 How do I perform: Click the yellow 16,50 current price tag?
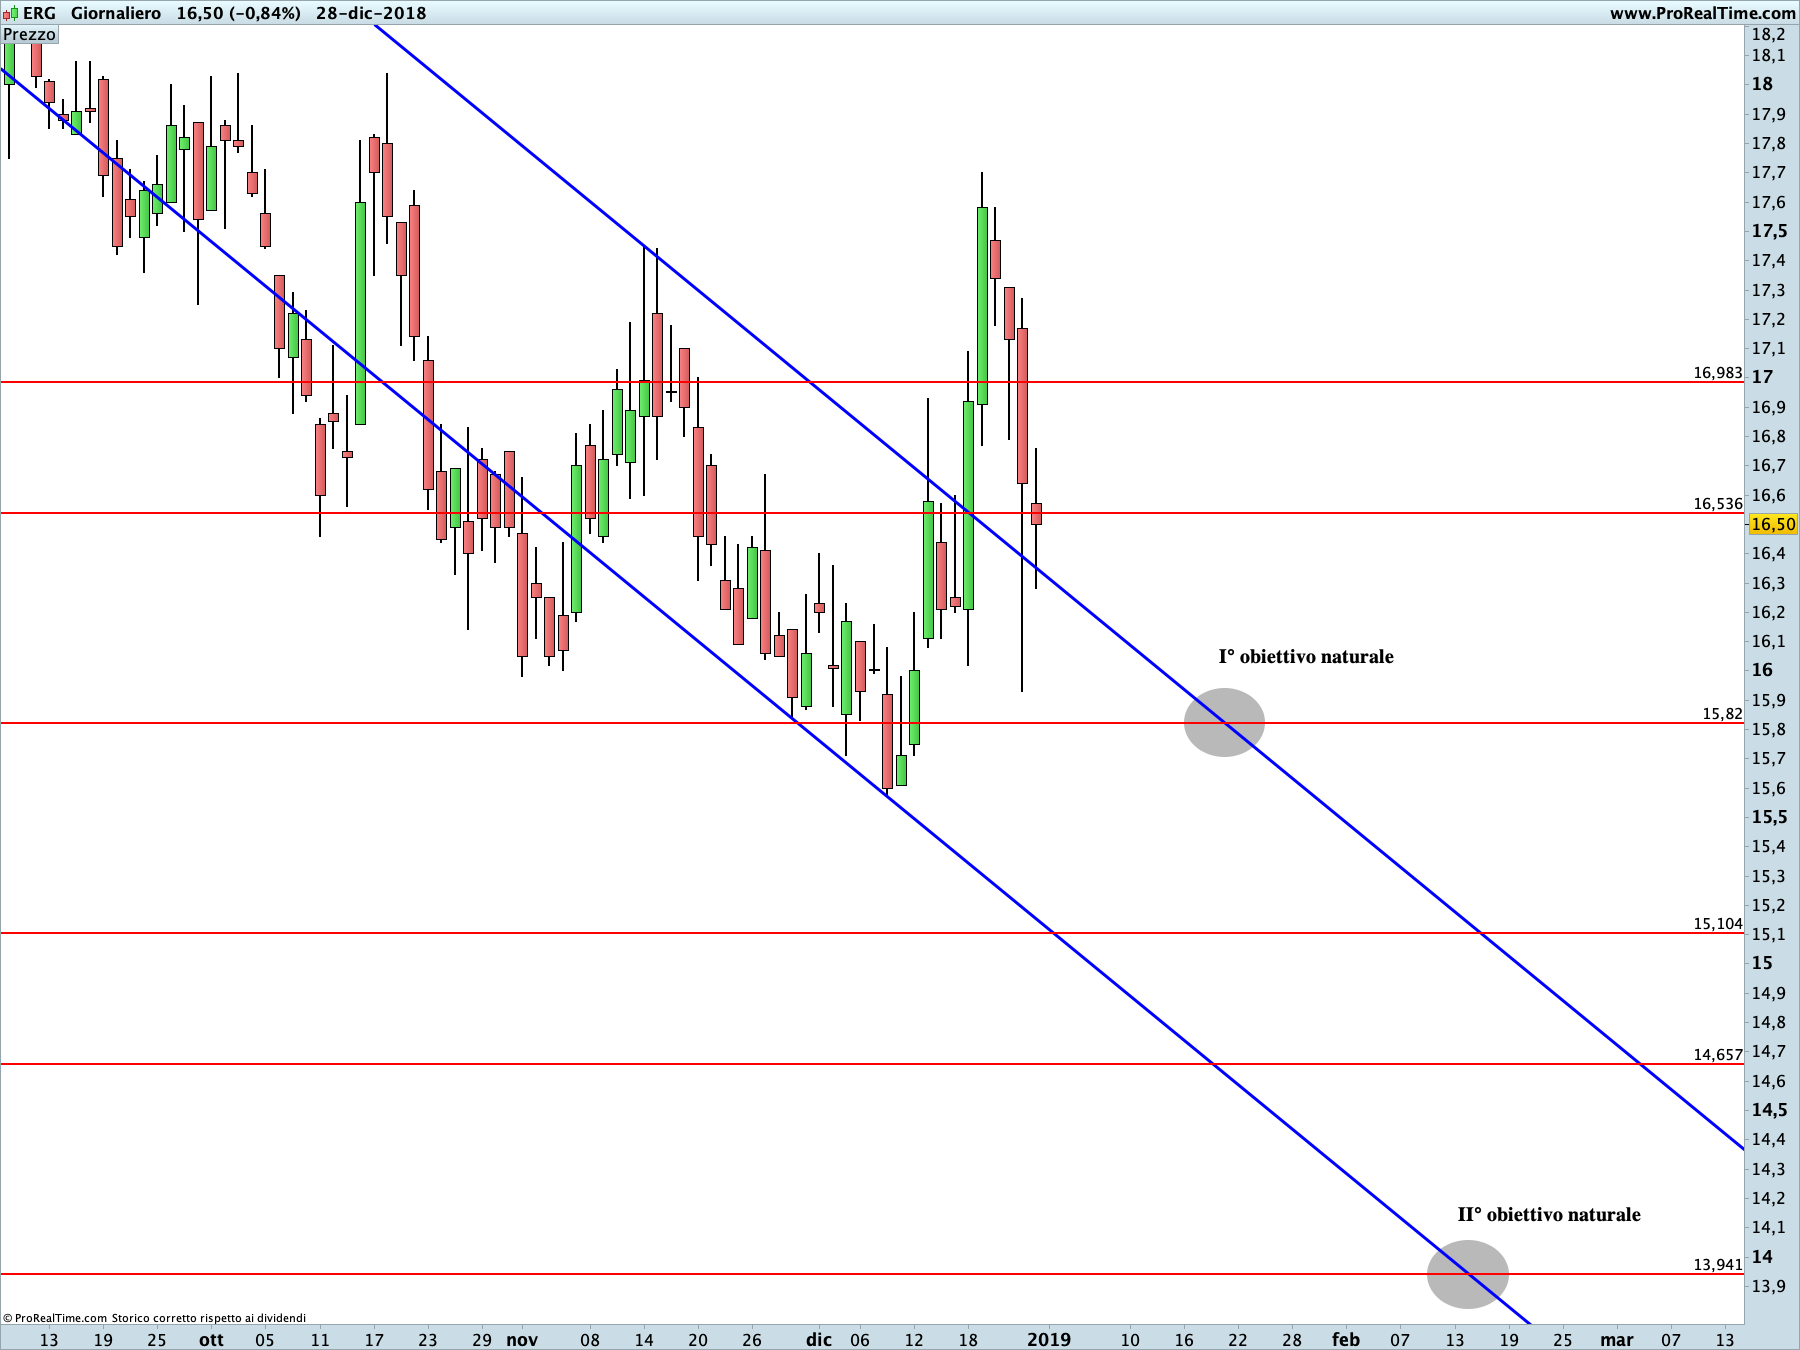tap(1773, 524)
